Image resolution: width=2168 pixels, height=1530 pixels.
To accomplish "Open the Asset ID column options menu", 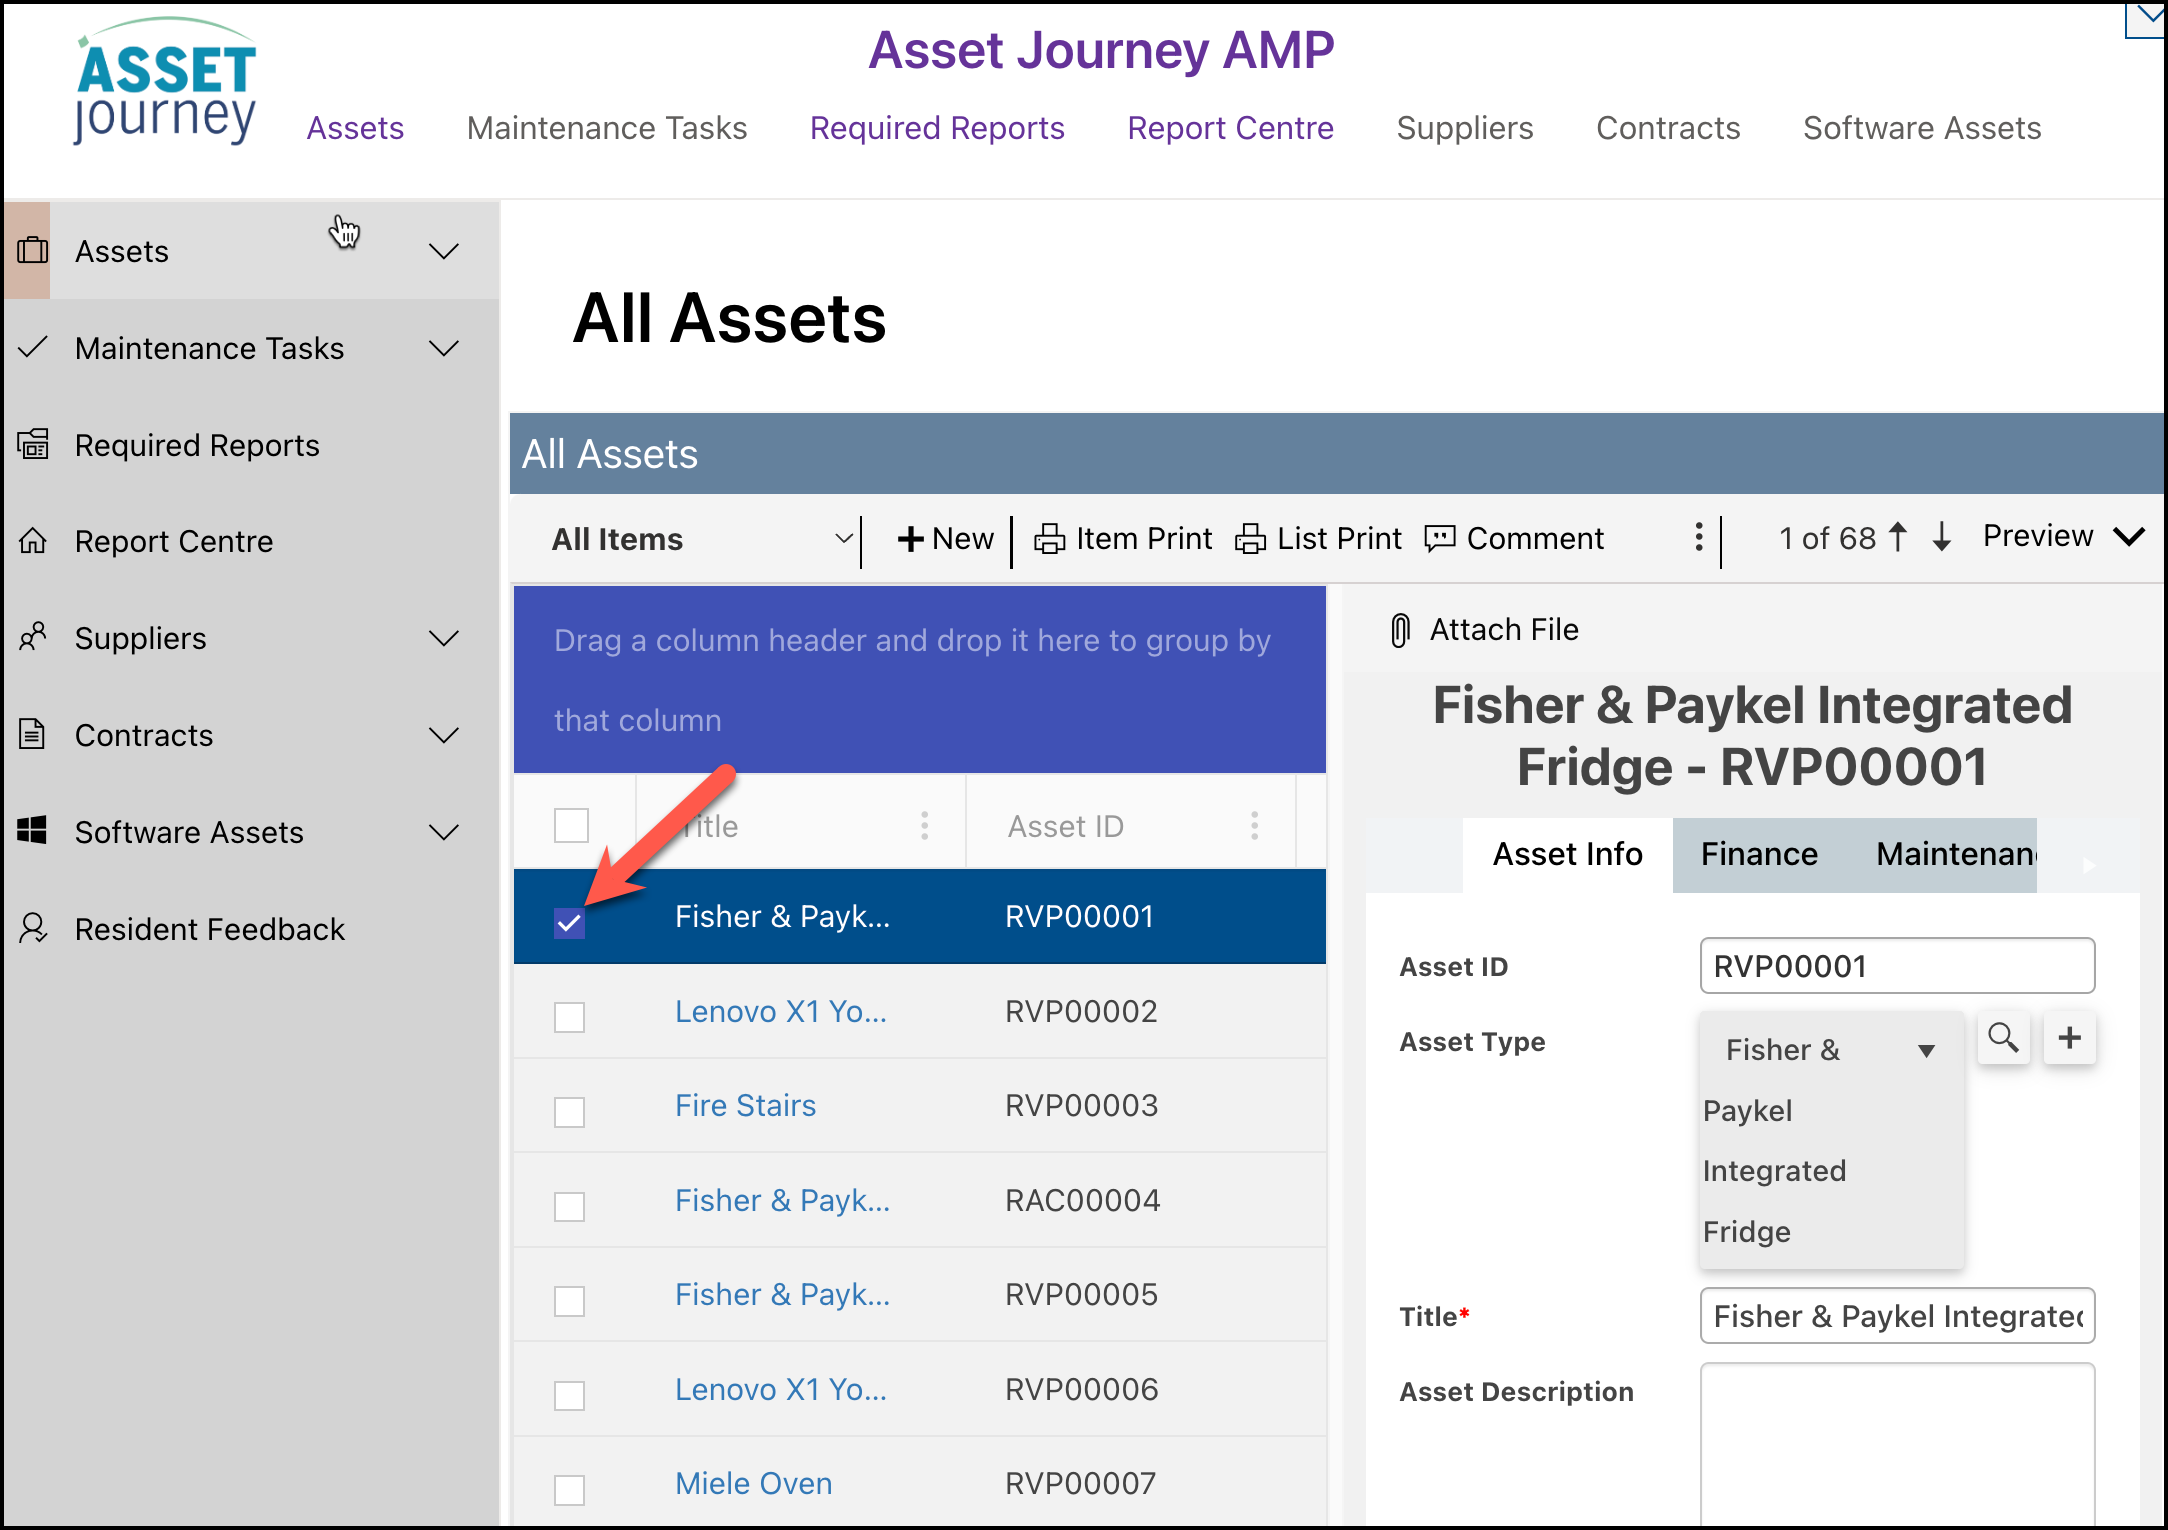I will point(1255,826).
